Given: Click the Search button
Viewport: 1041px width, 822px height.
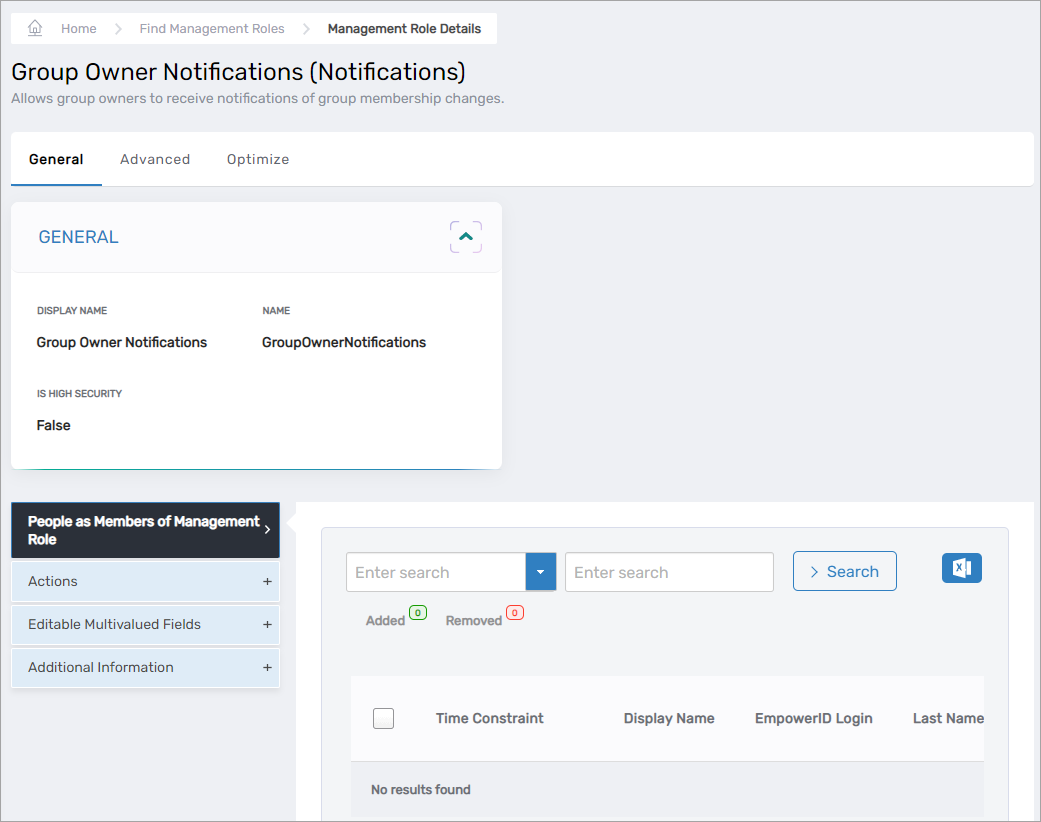Looking at the screenshot, I should (844, 571).
